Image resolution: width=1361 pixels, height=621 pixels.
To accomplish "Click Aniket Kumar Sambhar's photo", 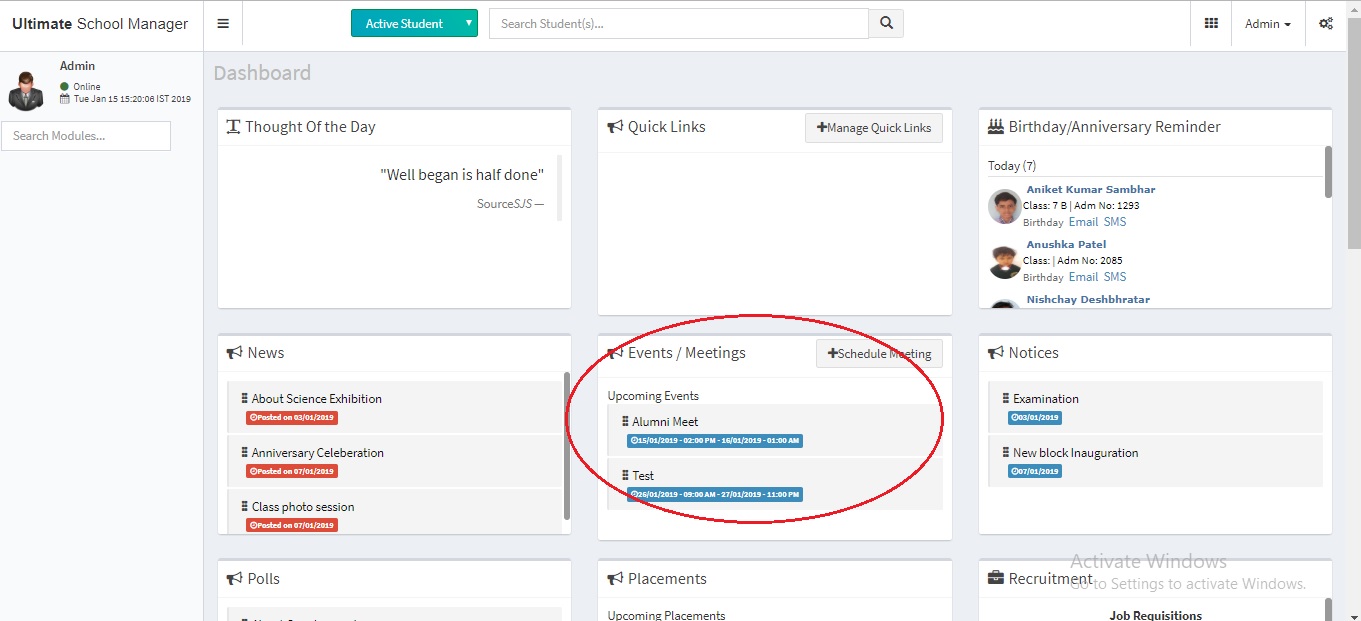I will [1004, 207].
